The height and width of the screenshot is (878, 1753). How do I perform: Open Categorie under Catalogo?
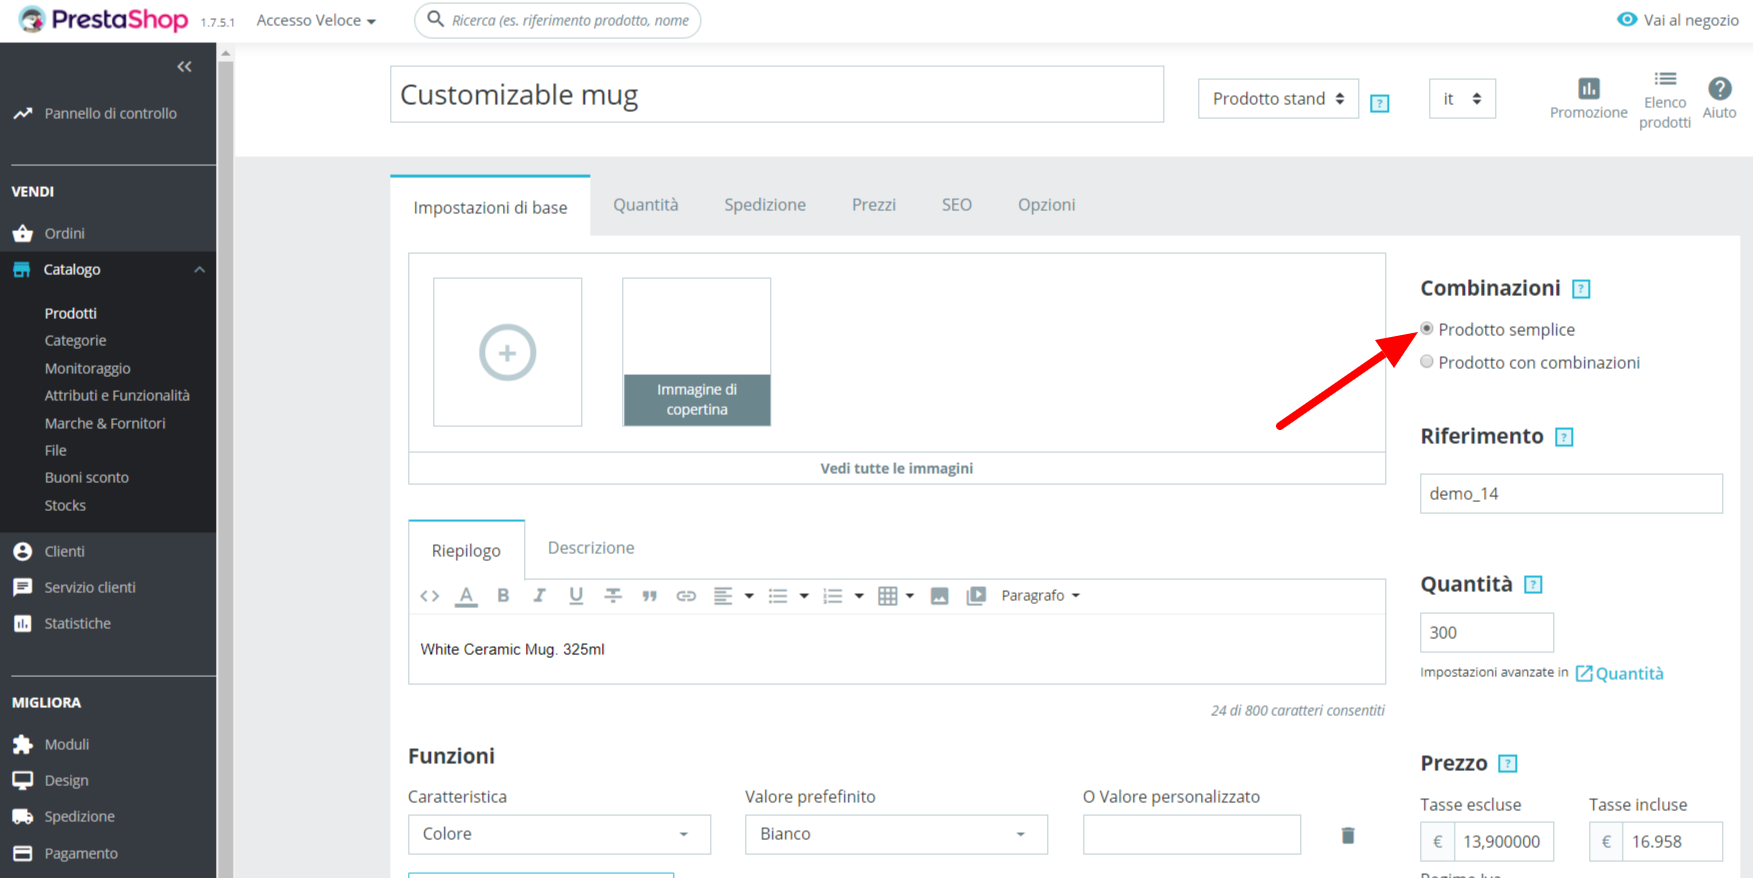pyautogui.click(x=75, y=341)
